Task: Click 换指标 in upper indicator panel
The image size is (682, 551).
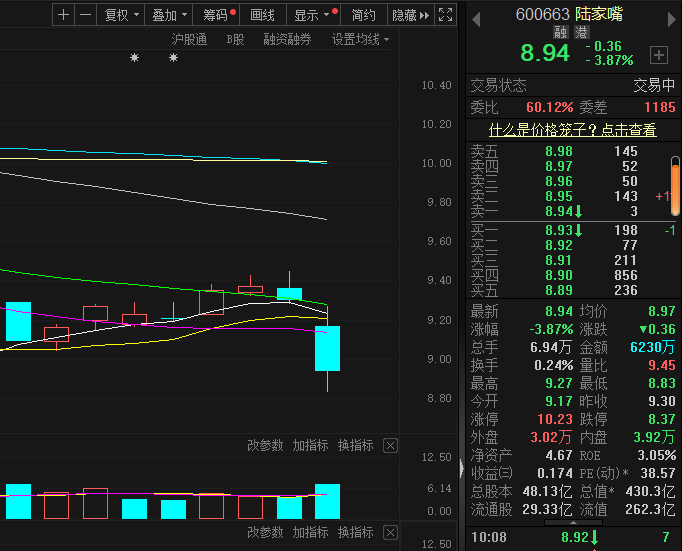Action: (x=355, y=446)
